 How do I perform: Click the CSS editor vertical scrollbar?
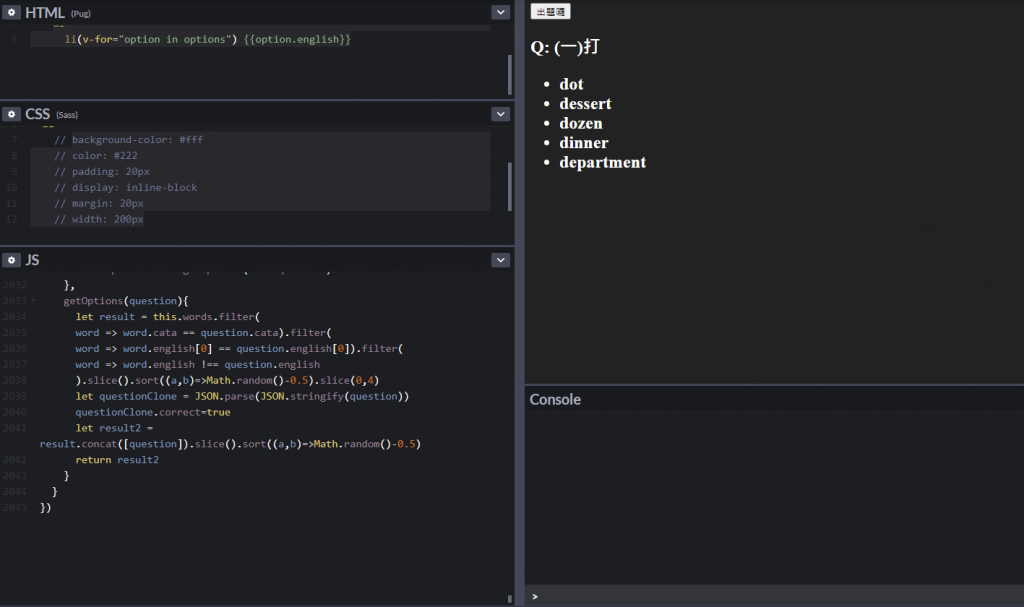point(509,186)
